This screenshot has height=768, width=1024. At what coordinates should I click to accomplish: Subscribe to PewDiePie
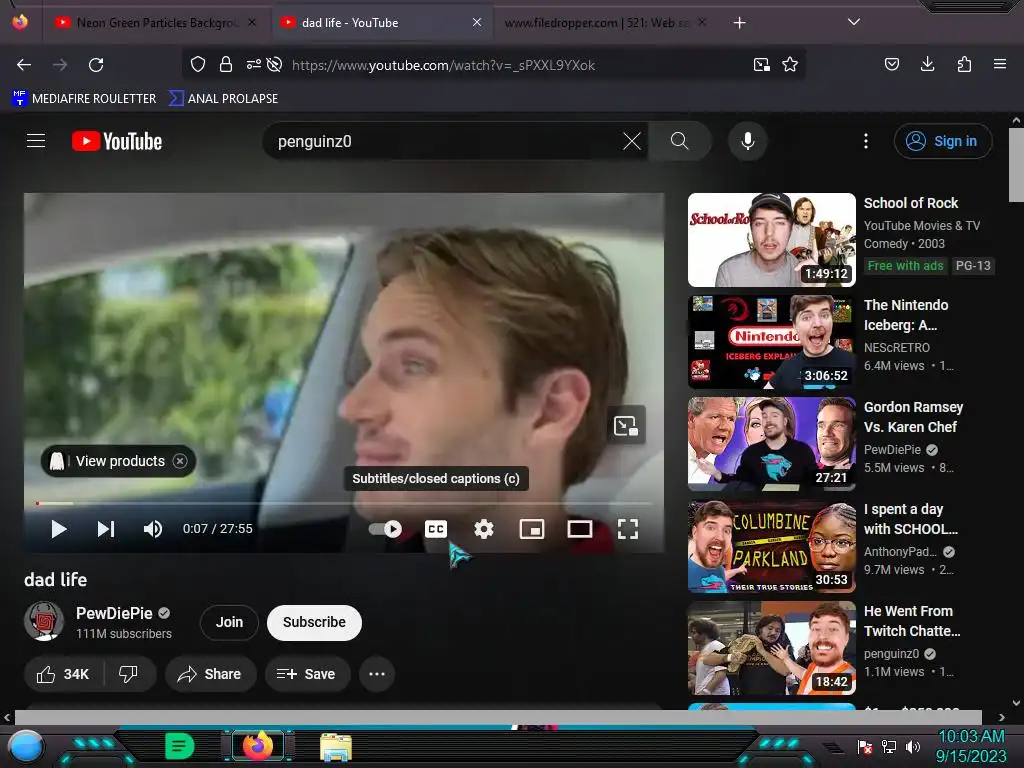tap(314, 622)
